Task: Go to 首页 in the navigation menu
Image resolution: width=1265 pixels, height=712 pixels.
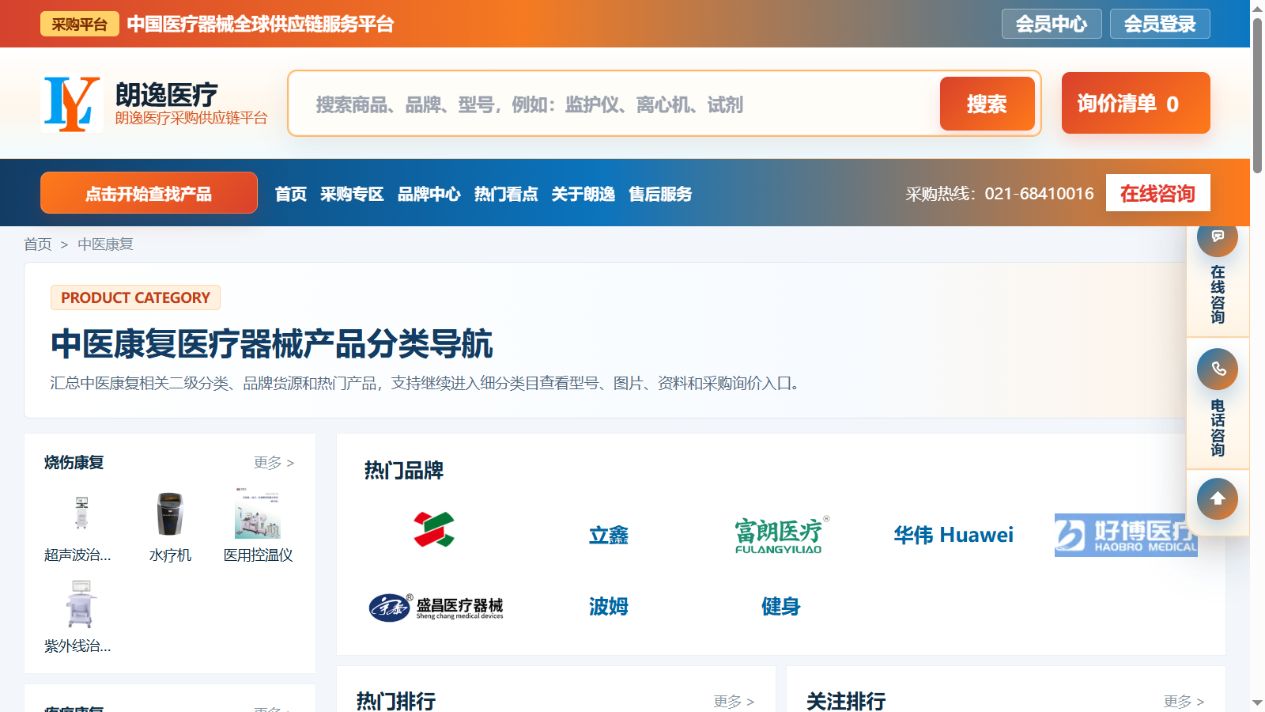Action: point(291,194)
